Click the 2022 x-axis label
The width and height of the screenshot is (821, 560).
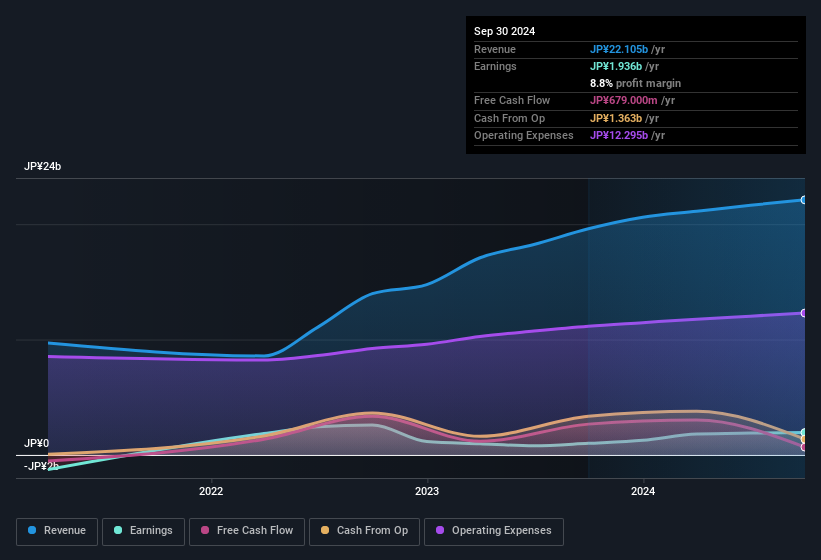point(211,491)
